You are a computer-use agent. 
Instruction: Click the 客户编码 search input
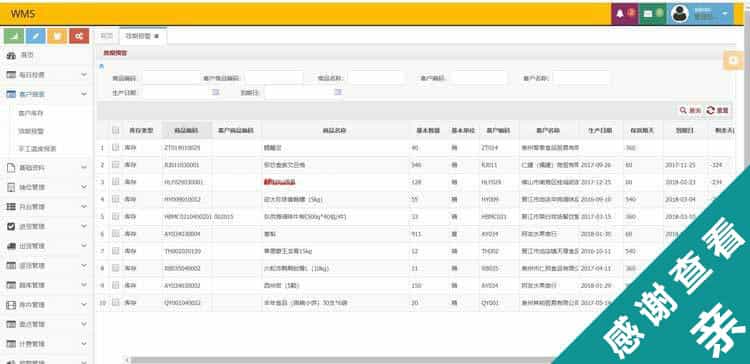point(479,77)
